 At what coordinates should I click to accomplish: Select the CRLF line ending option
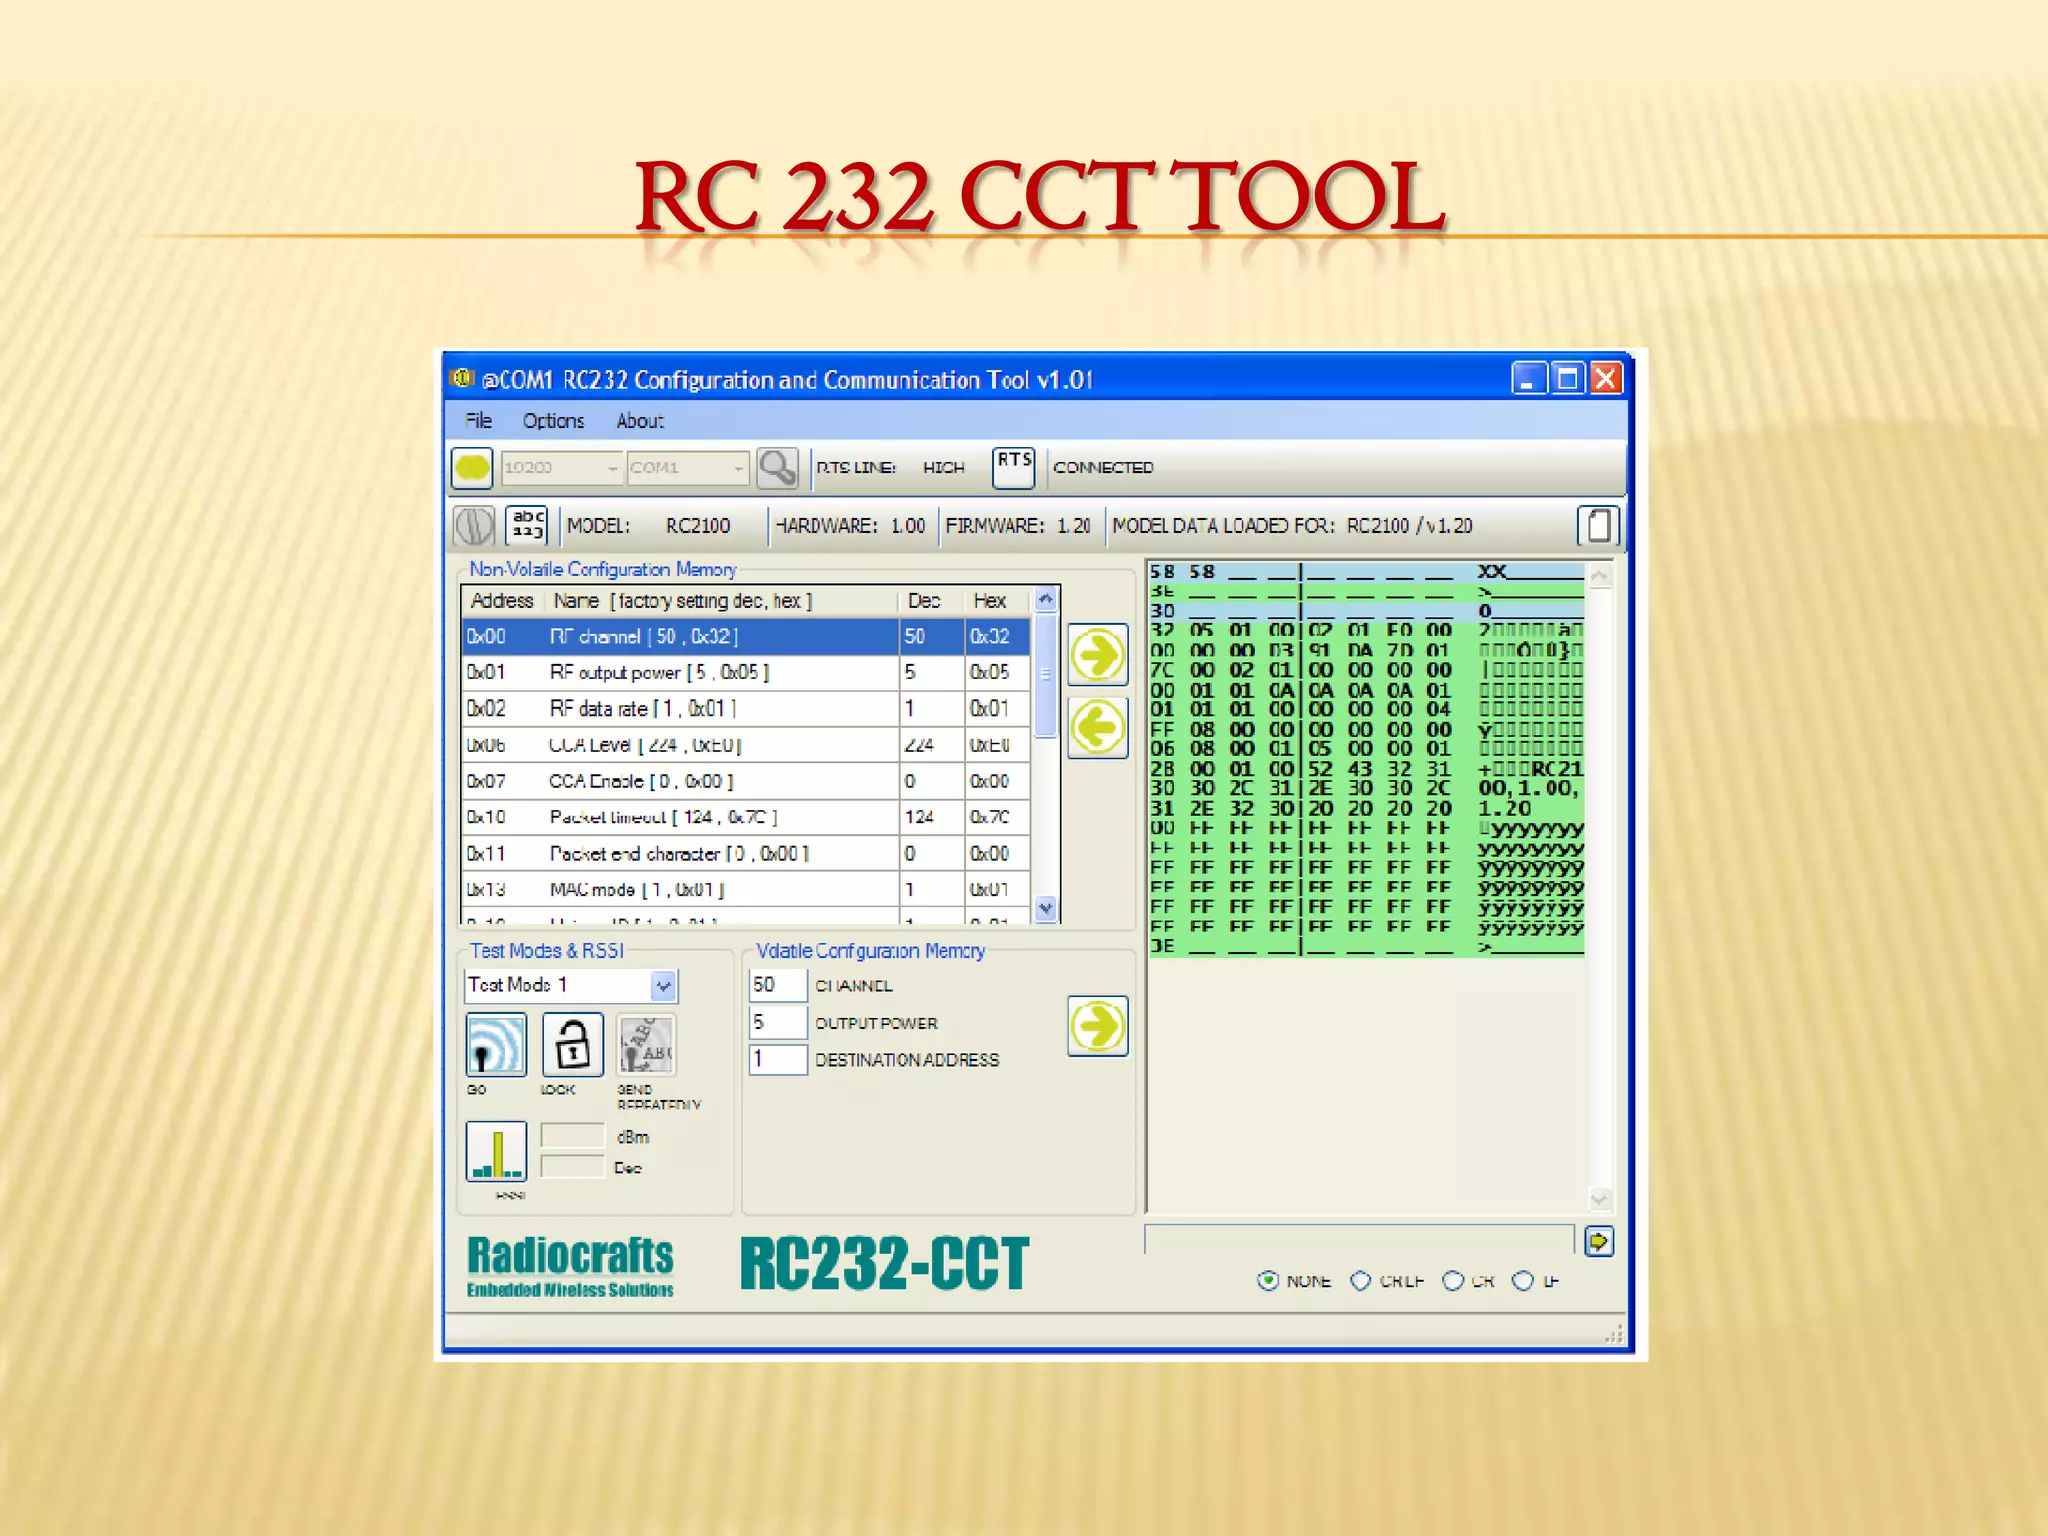coord(1361,1280)
